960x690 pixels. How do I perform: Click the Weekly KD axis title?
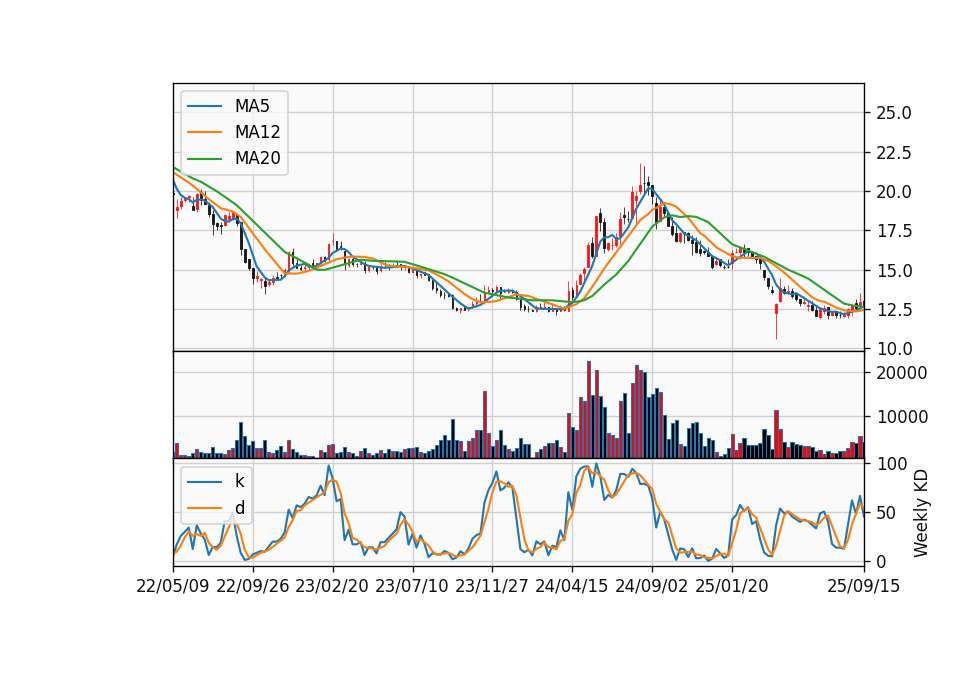point(921,513)
